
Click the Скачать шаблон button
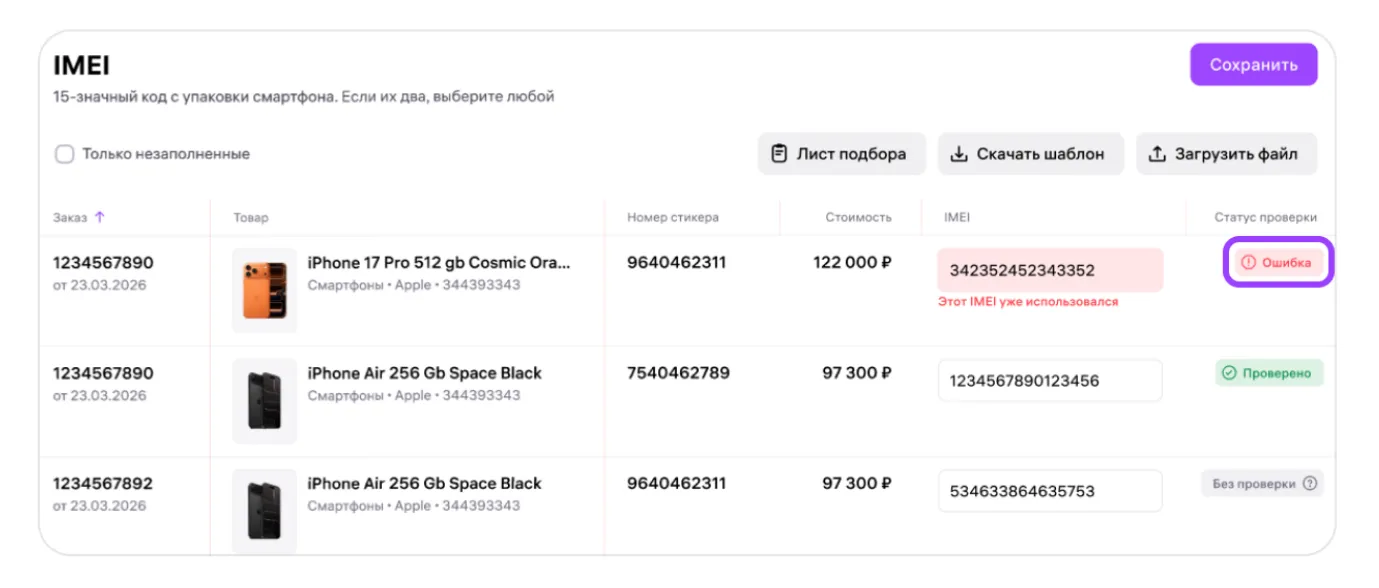pyautogui.click(x=1030, y=154)
